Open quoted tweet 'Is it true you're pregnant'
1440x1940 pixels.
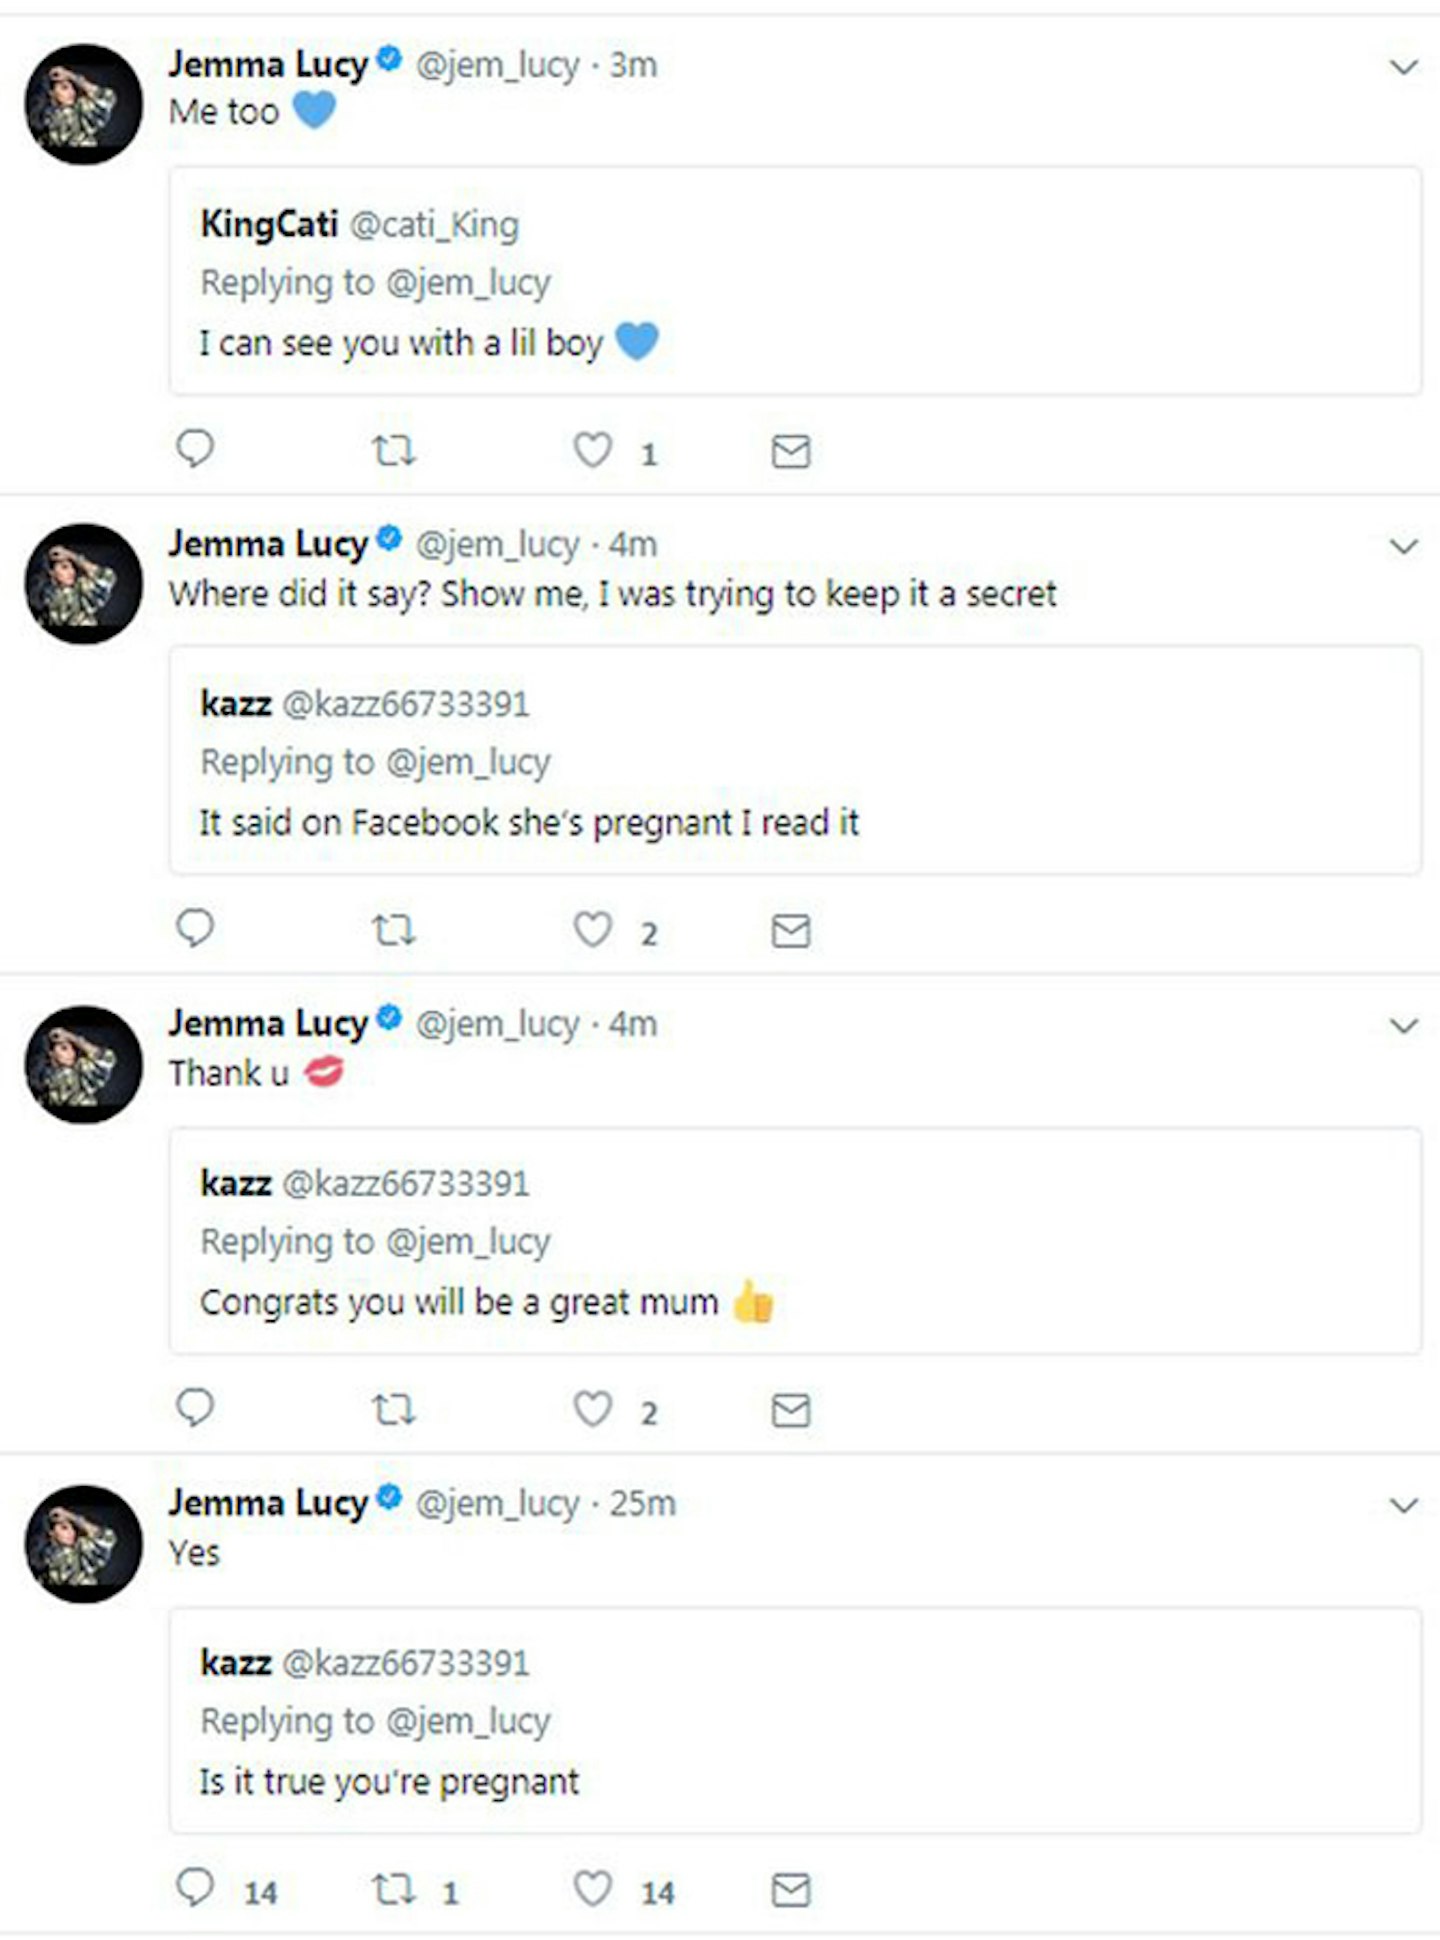click(795, 1720)
